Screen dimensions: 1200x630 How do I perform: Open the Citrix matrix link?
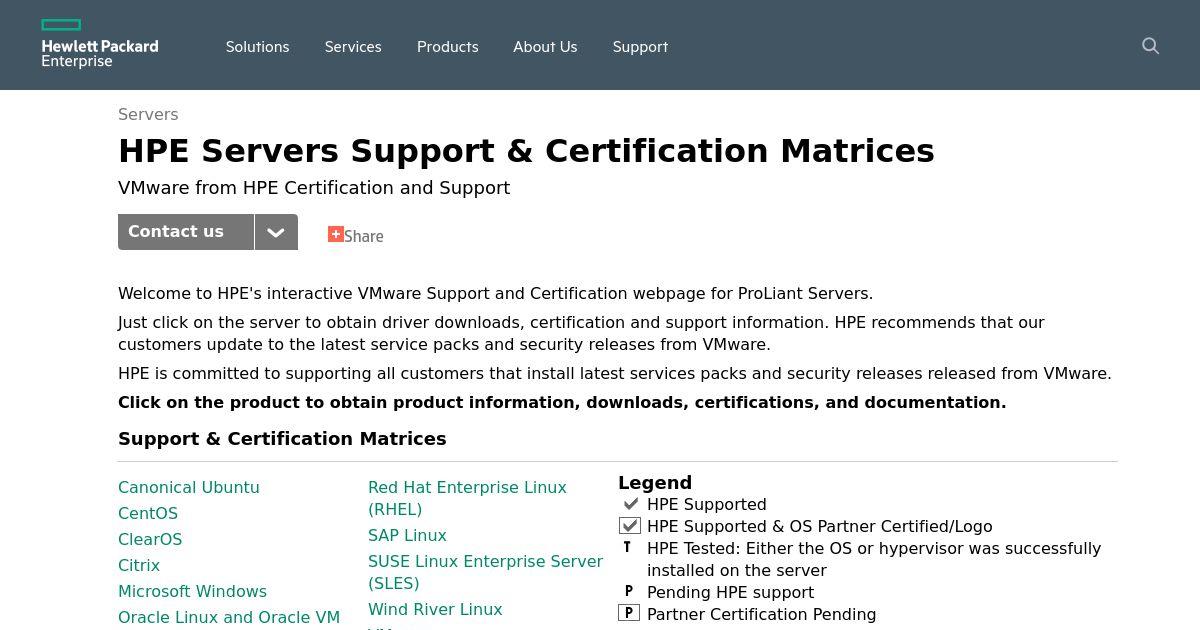tap(139, 565)
